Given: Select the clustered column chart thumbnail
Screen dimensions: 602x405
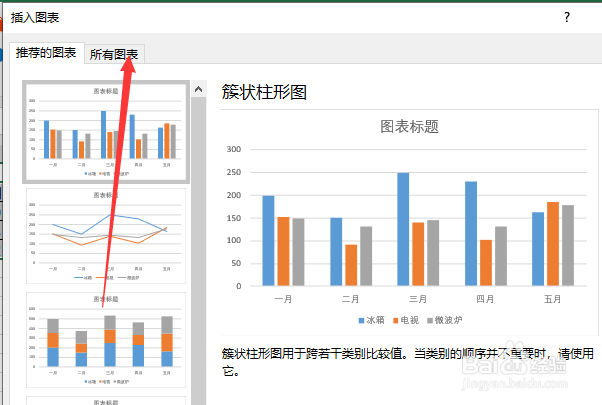Looking at the screenshot, I should 106,132.
